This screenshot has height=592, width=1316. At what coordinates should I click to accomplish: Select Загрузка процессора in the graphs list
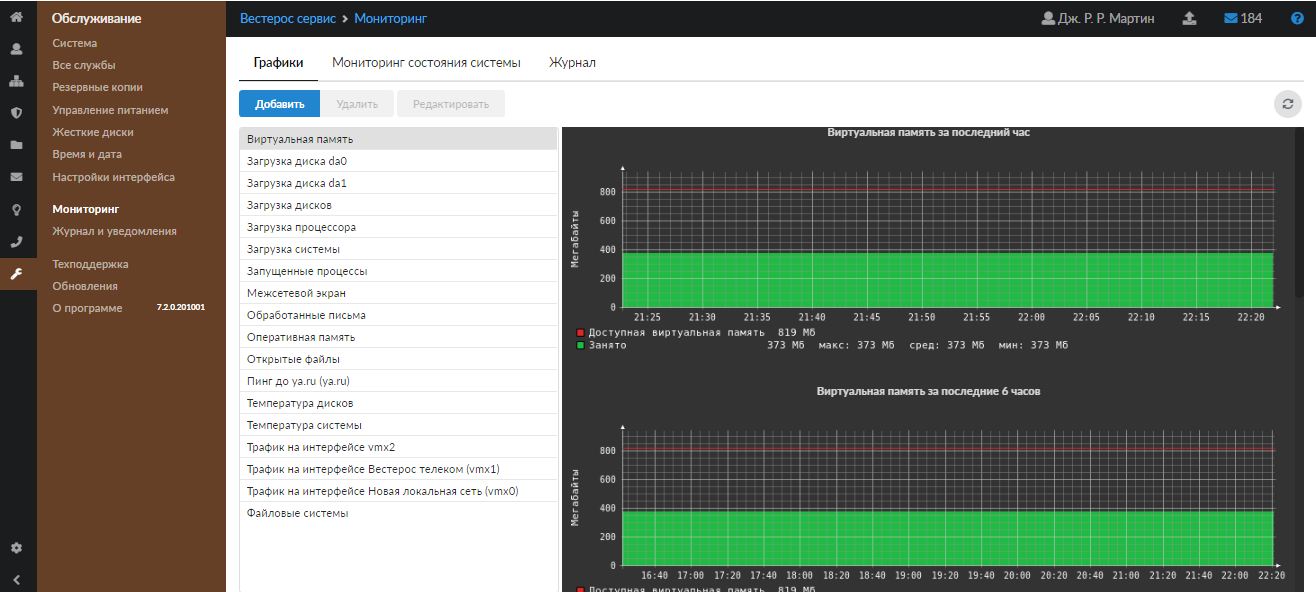[301, 227]
